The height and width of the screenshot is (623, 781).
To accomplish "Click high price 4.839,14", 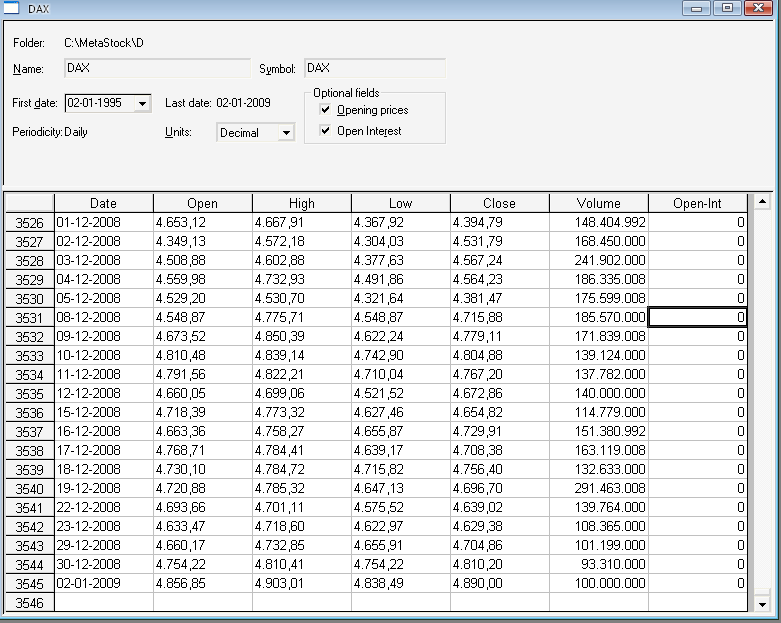I will 302,355.
